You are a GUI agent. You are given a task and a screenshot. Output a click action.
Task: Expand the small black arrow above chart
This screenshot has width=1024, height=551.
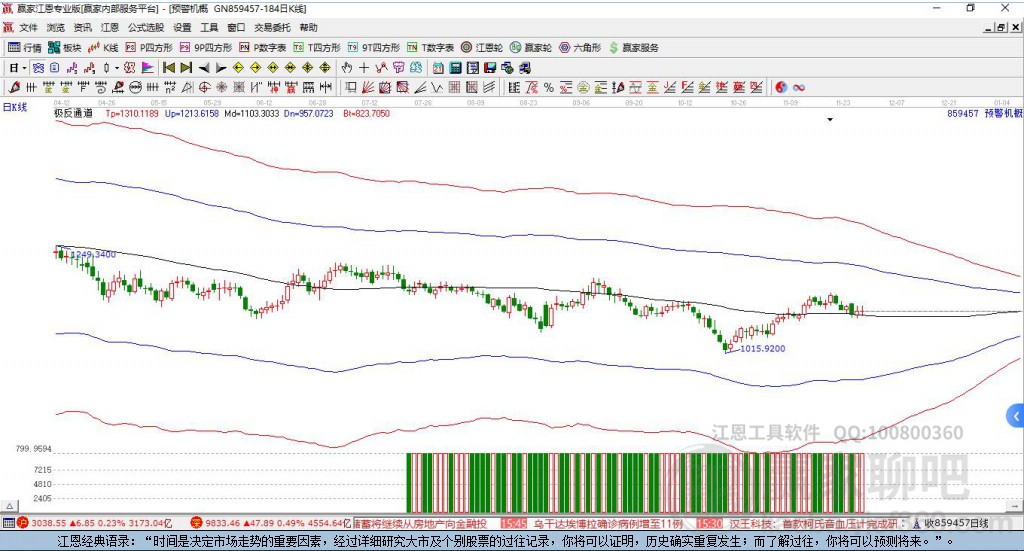coord(830,119)
